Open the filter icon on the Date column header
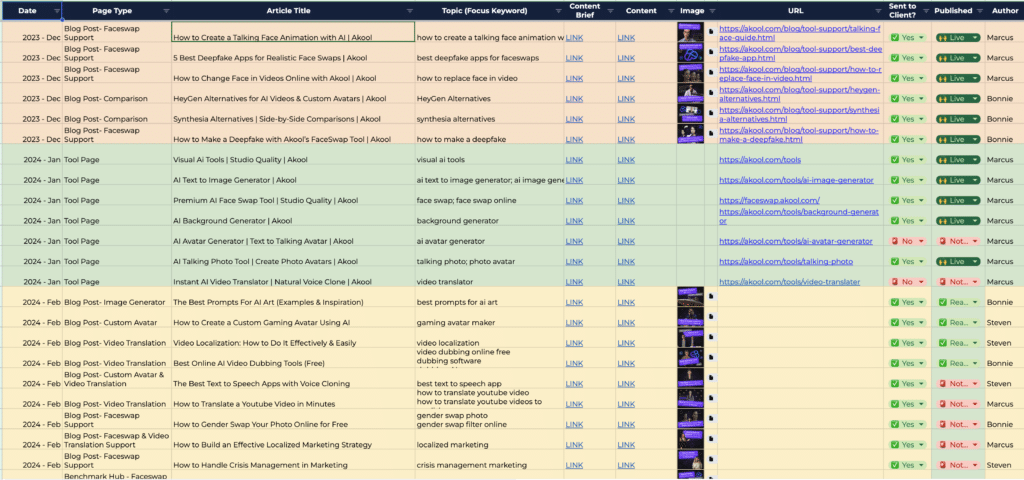The width and height of the screenshot is (1024, 480). (57, 11)
